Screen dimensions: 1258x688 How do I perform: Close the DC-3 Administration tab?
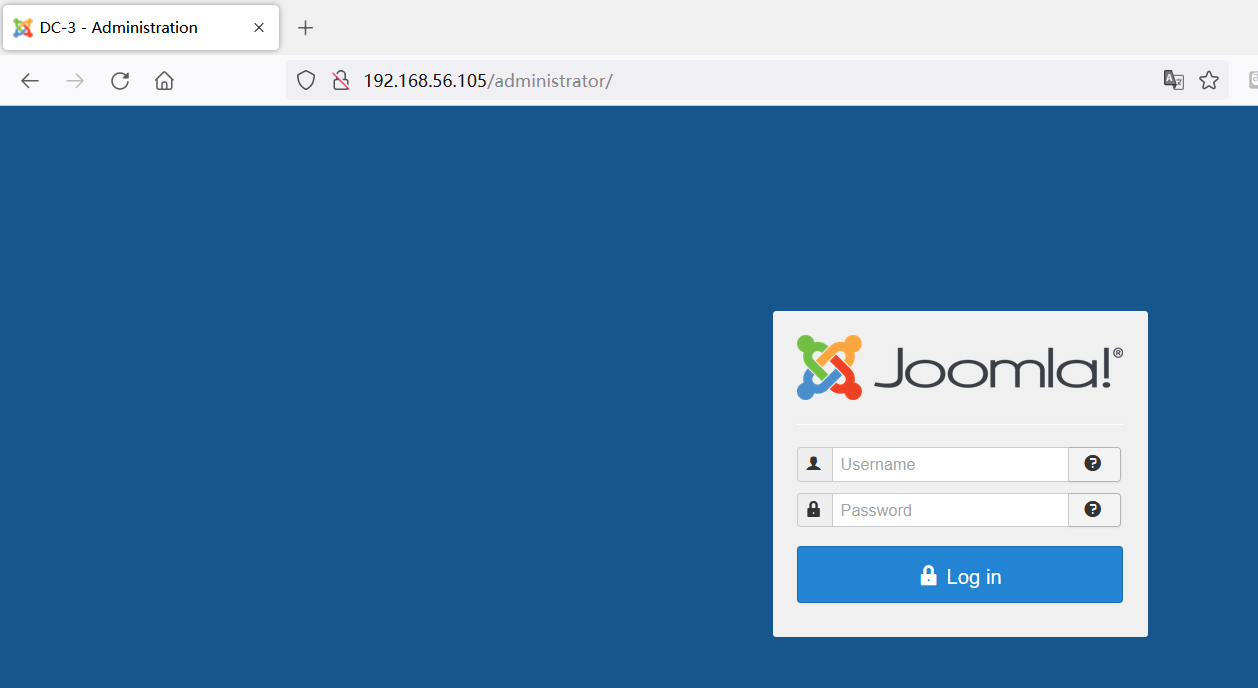259,28
